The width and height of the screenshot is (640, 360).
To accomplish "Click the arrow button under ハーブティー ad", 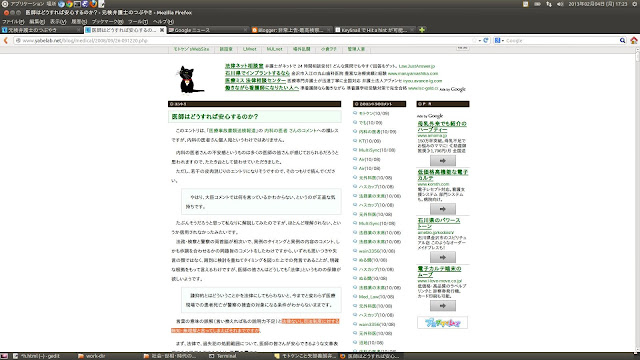I will click(442, 160).
